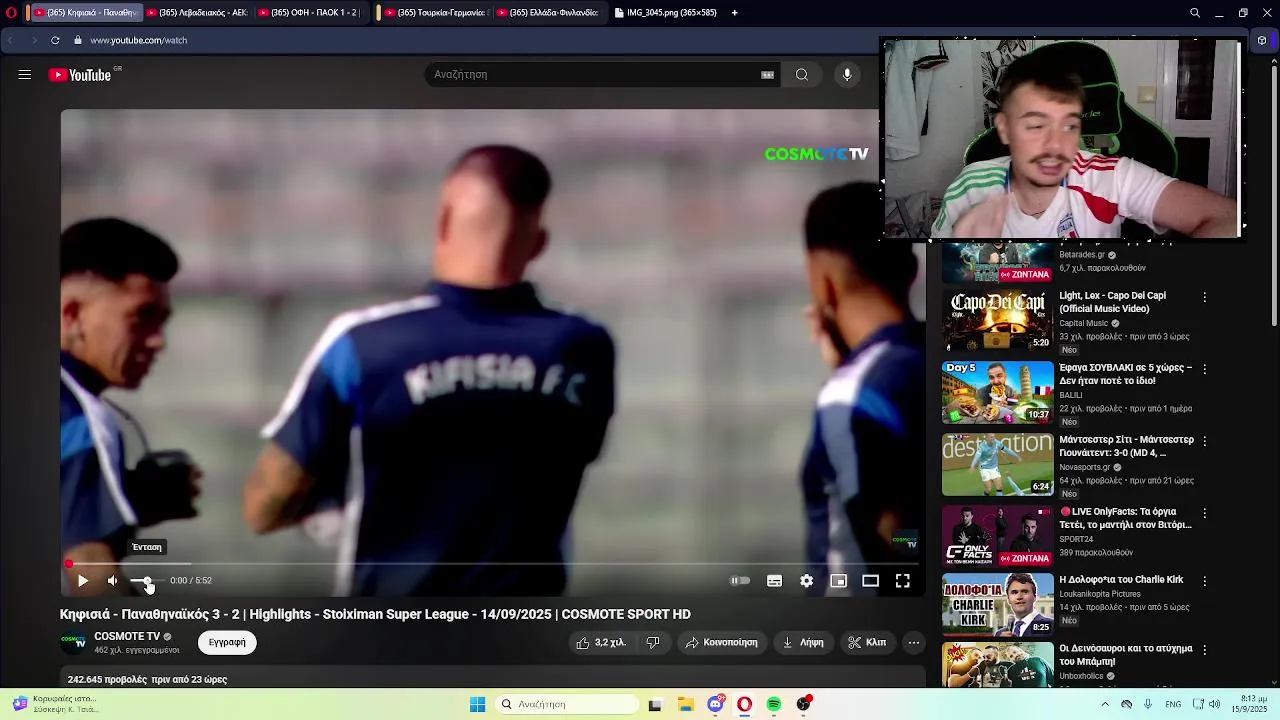Open the Opera icon in the taskbar
This screenshot has width=1280, height=720.
click(x=744, y=704)
